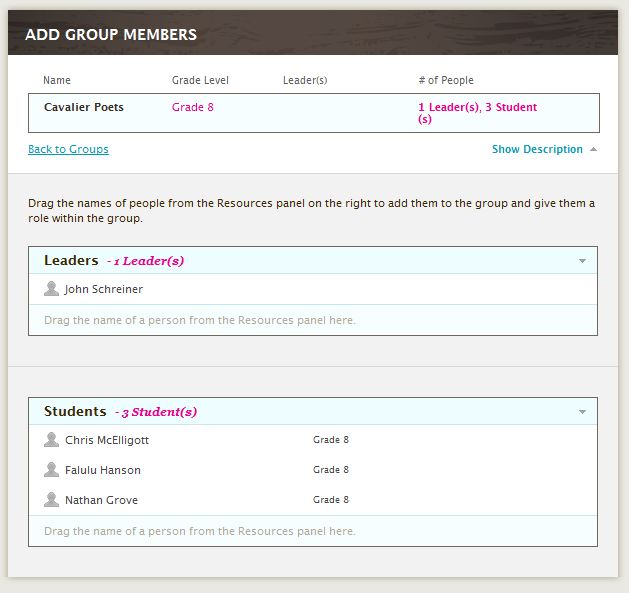Screen dimensions: 629x593
Task: Click the Students section header
Action: point(75,412)
